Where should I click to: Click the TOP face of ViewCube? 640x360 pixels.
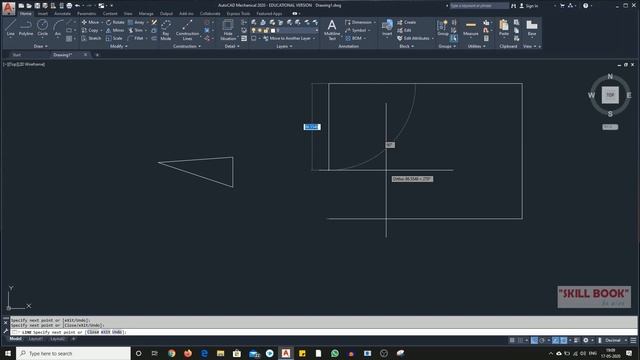pos(610,95)
